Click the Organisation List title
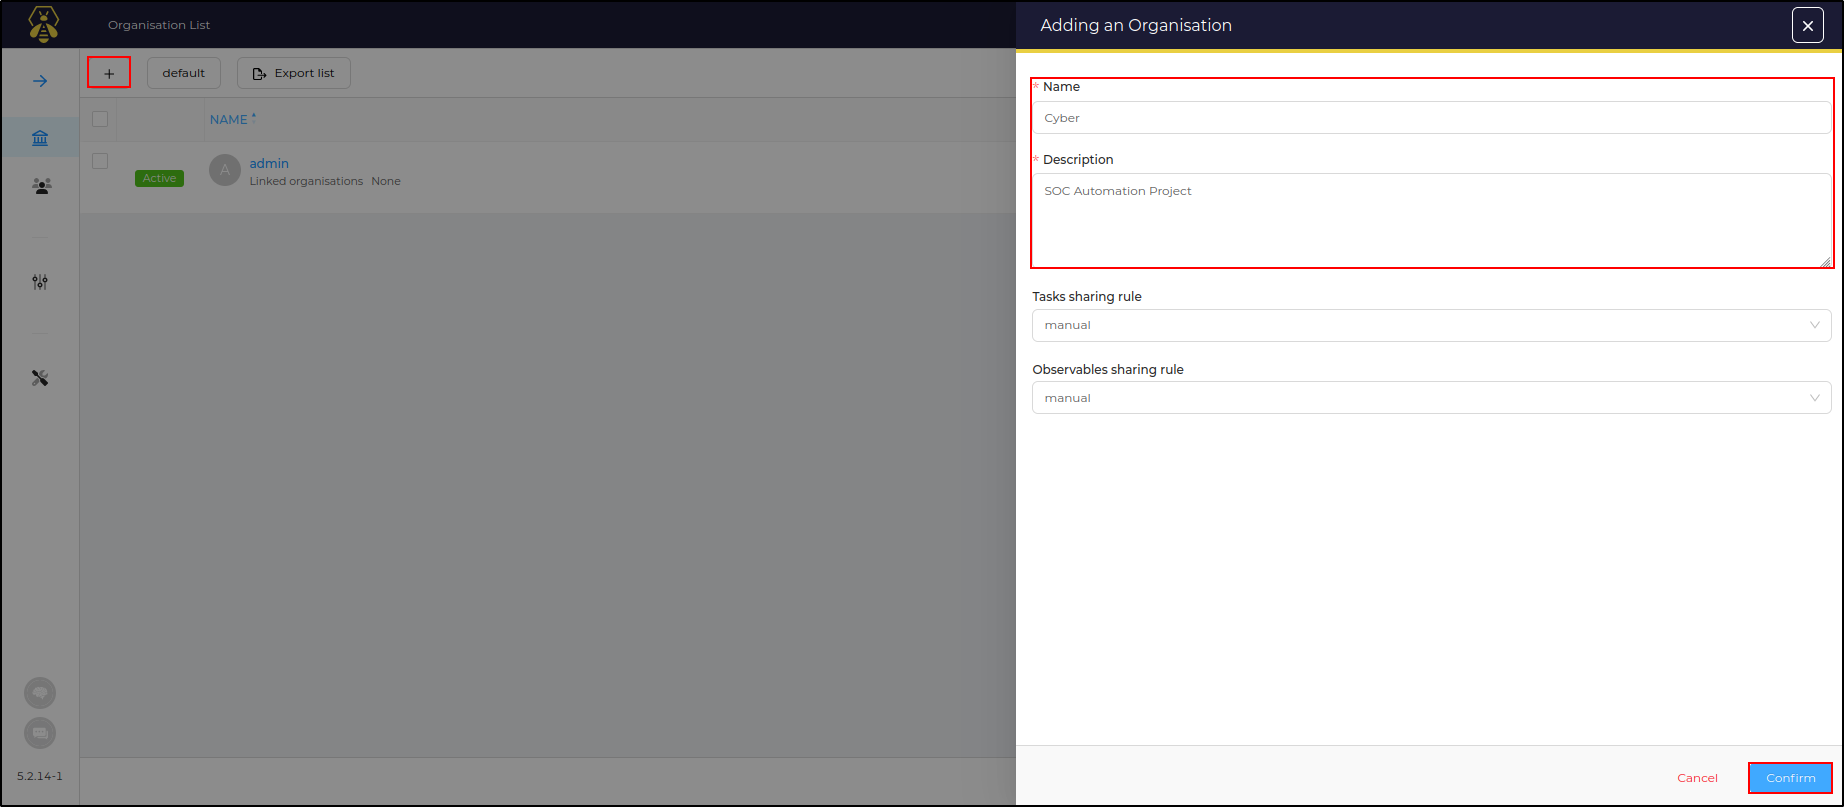 (x=159, y=25)
